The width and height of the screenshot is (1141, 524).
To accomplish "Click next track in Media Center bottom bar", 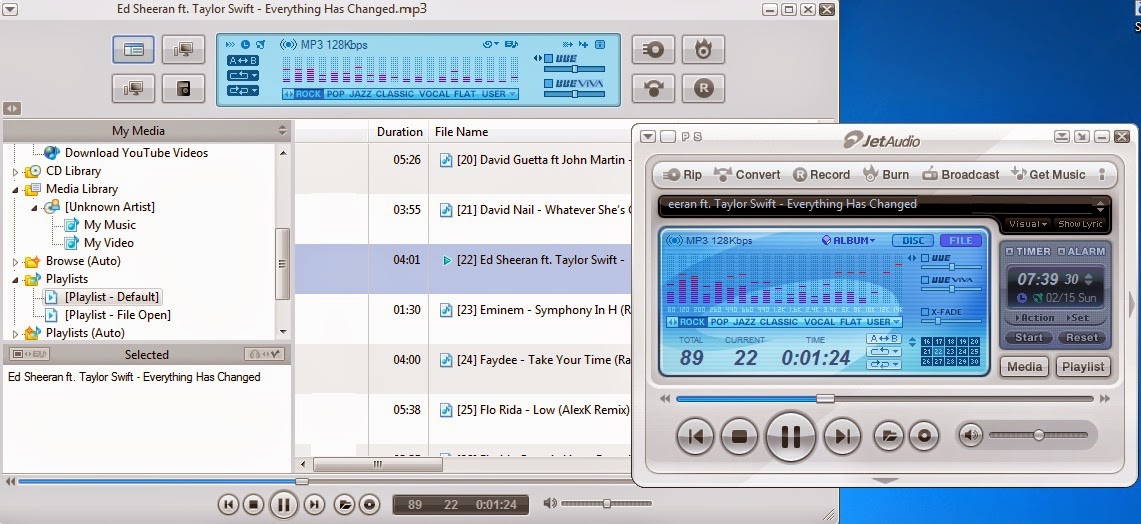I will pyautogui.click(x=314, y=504).
